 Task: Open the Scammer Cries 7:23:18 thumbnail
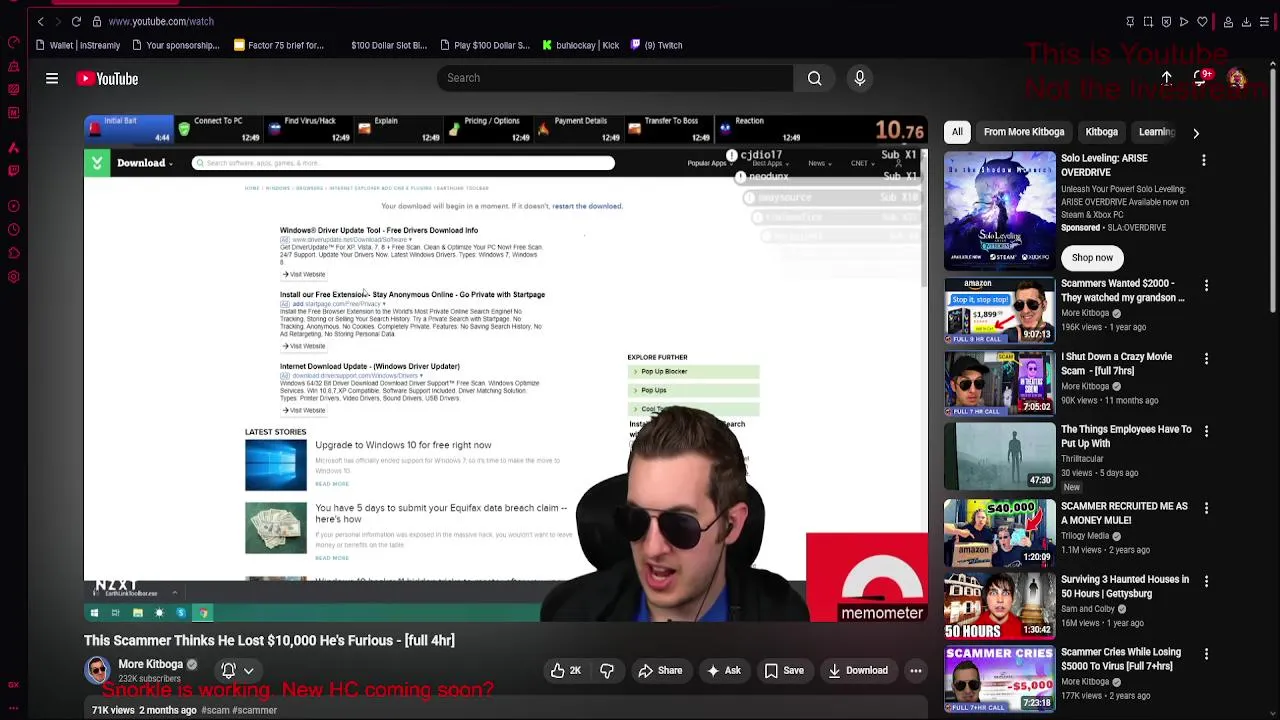999,678
